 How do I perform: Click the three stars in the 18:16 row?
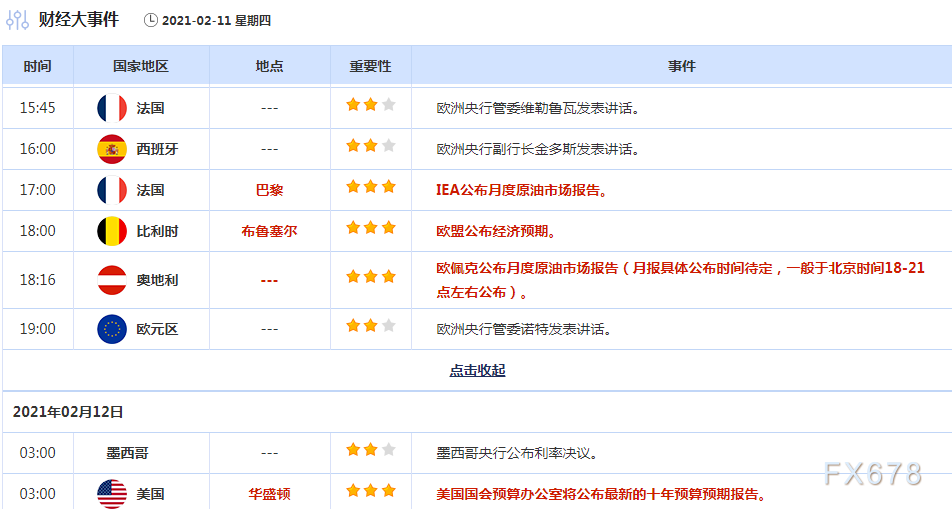pyautogui.click(x=371, y=277)
